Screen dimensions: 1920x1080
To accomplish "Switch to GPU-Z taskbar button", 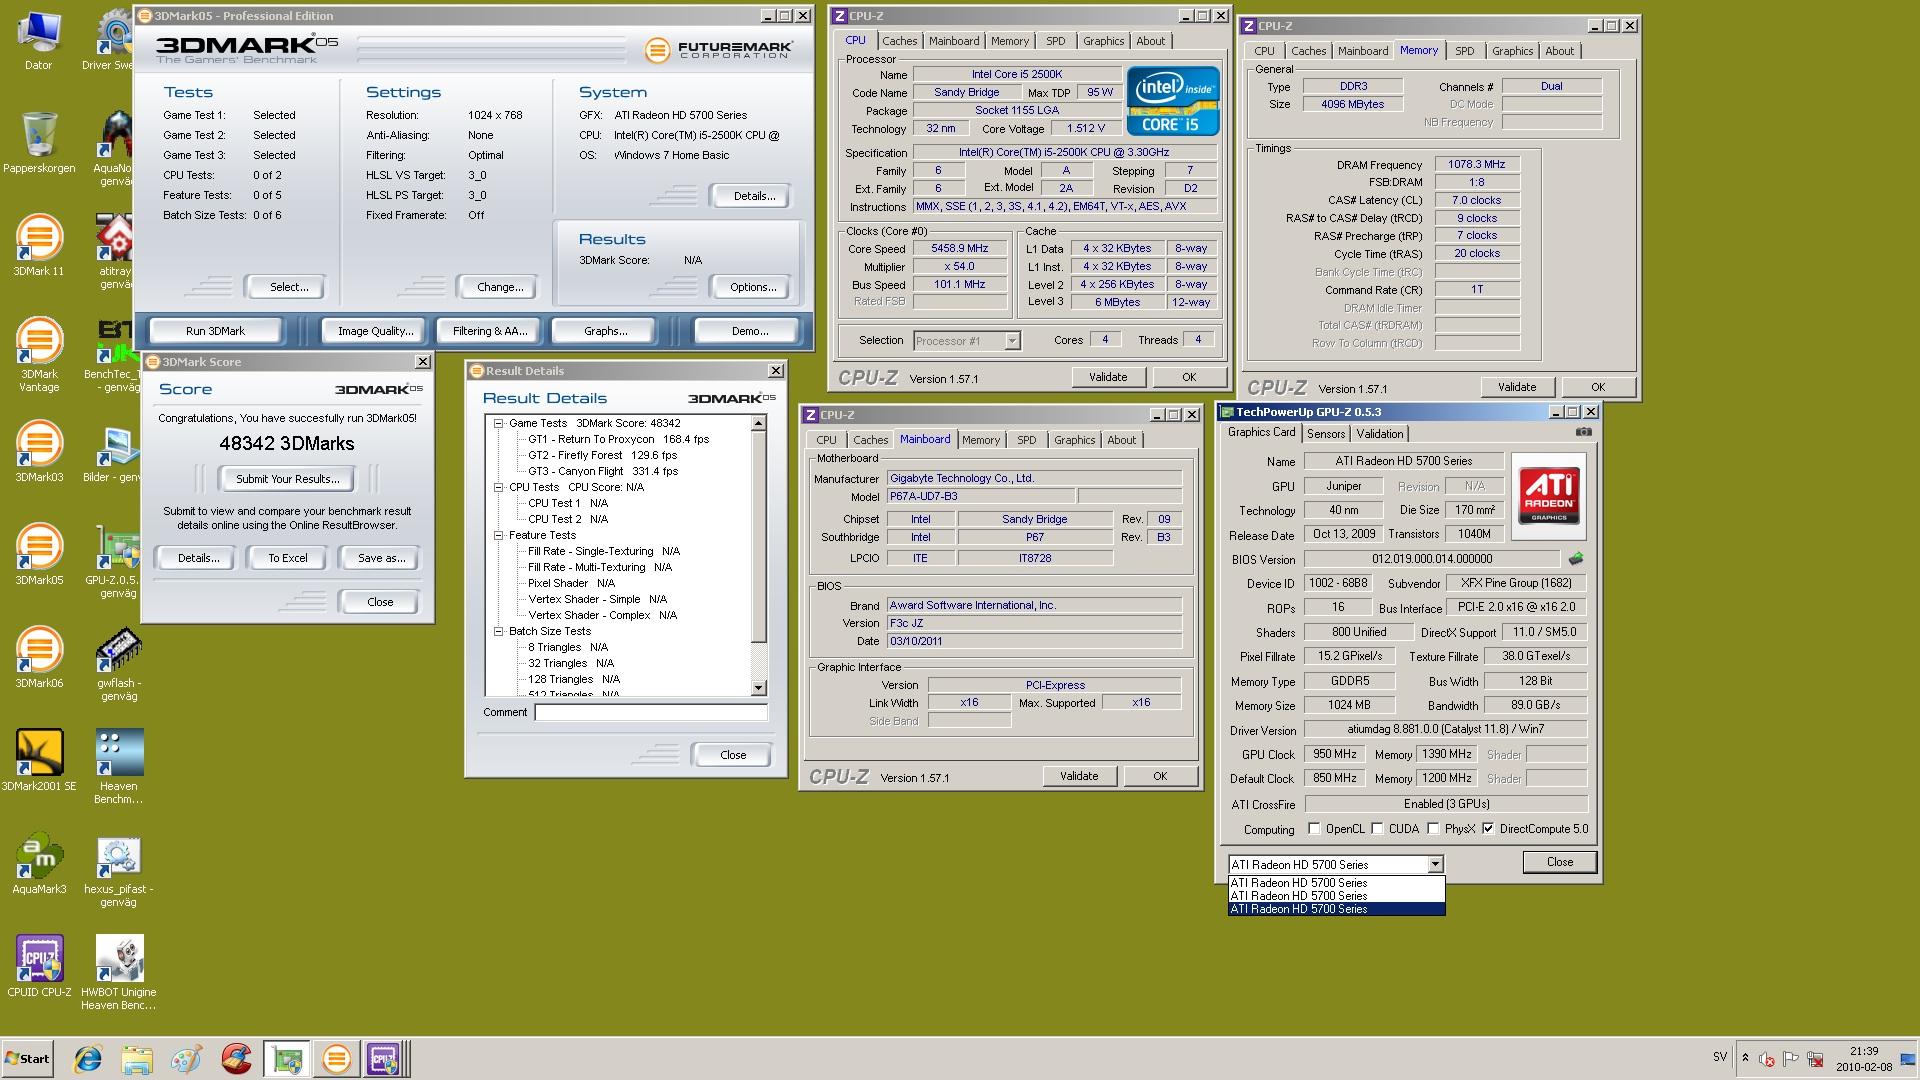I will coord(287,1058).
